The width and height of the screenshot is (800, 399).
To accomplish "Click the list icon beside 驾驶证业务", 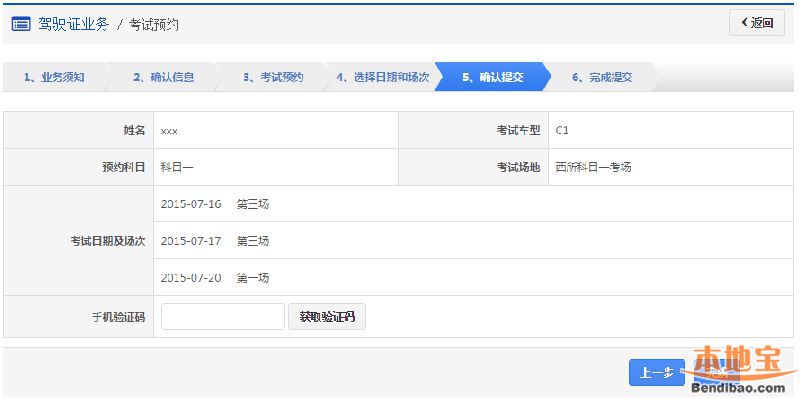I will click(21, 24).
